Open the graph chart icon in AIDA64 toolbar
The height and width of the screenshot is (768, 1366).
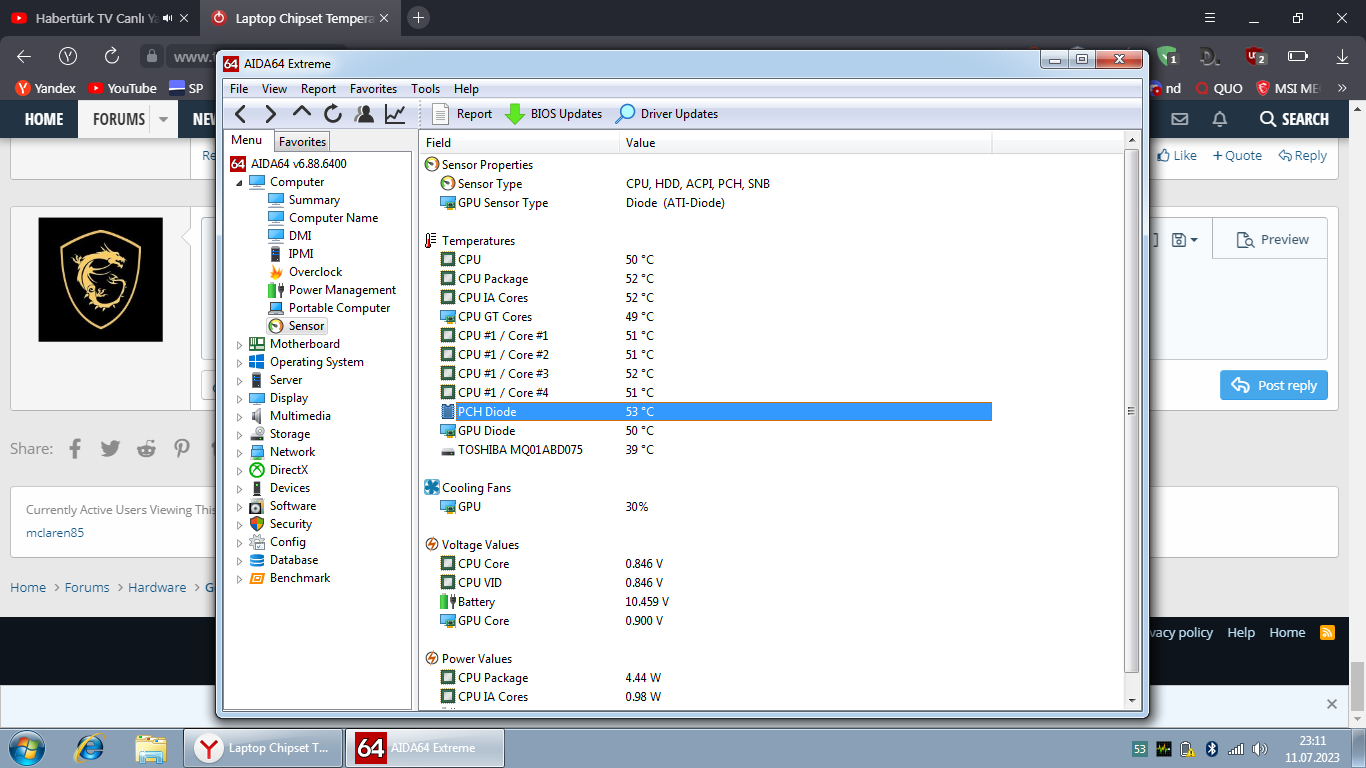395,114
